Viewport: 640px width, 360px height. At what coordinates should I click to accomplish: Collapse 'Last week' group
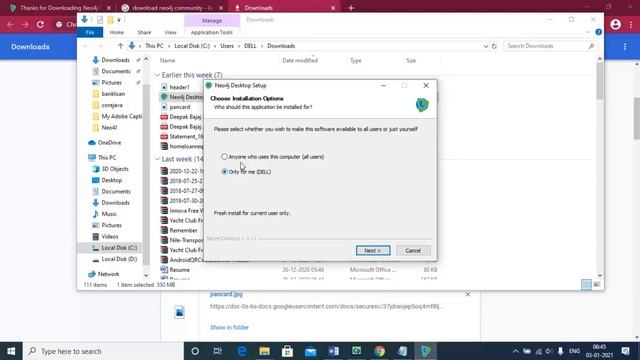[157, 159]
